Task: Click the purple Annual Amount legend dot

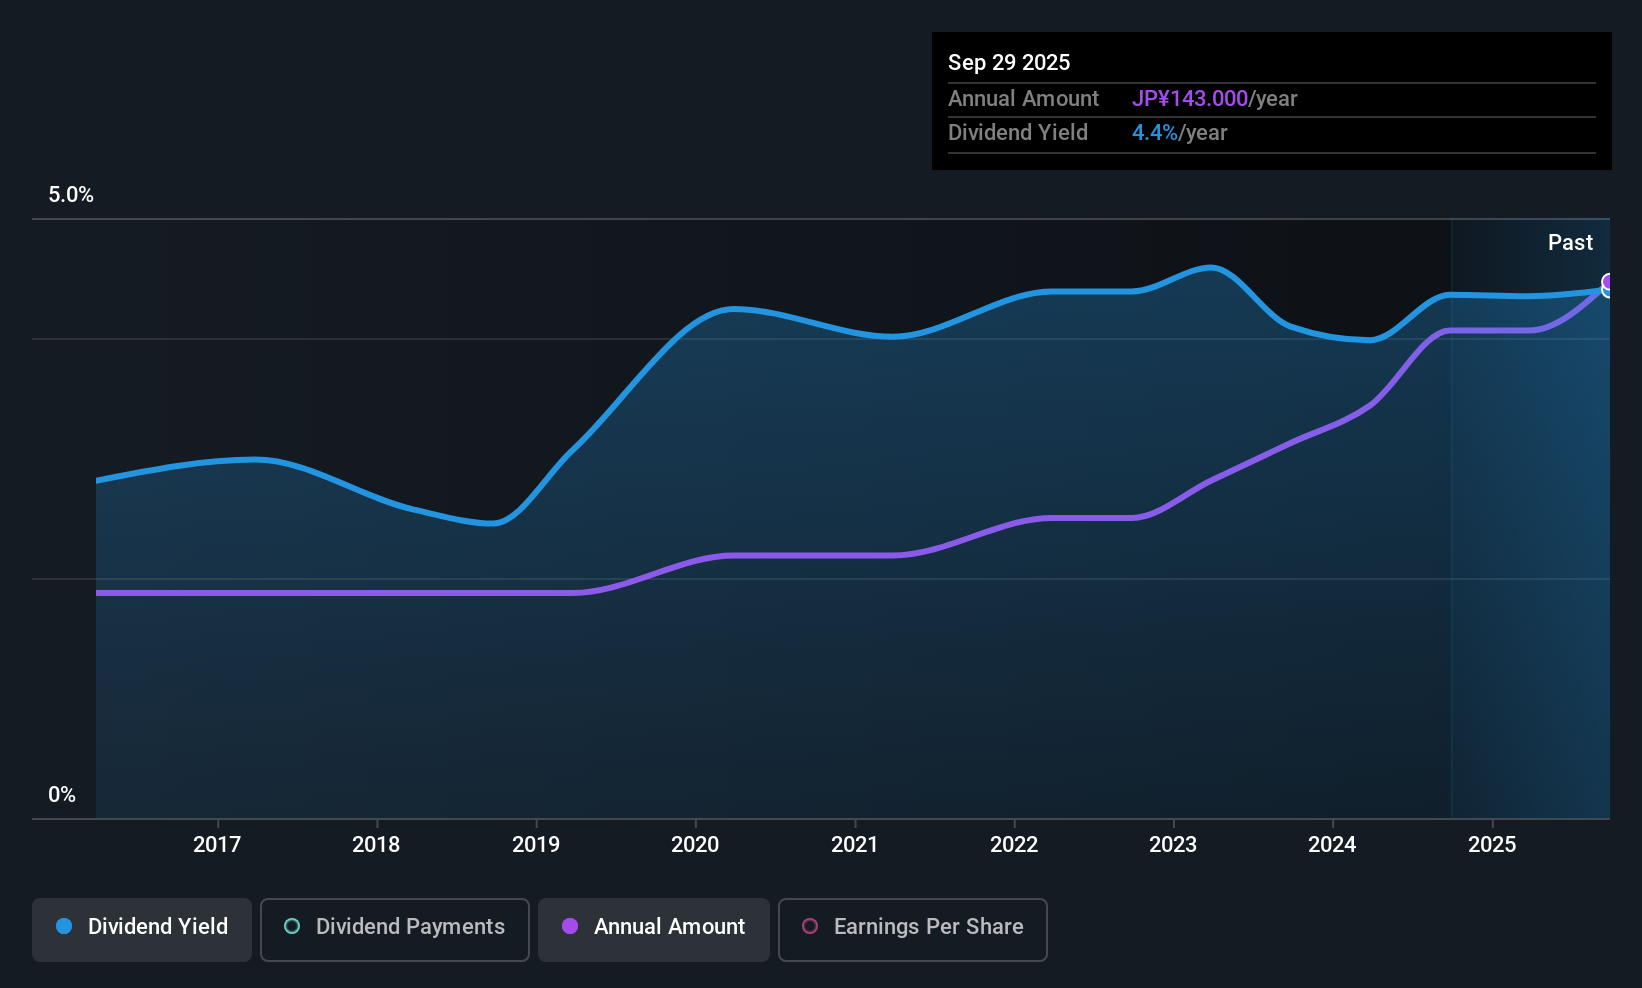Action: pyautogui.click(x=570, y=926)
